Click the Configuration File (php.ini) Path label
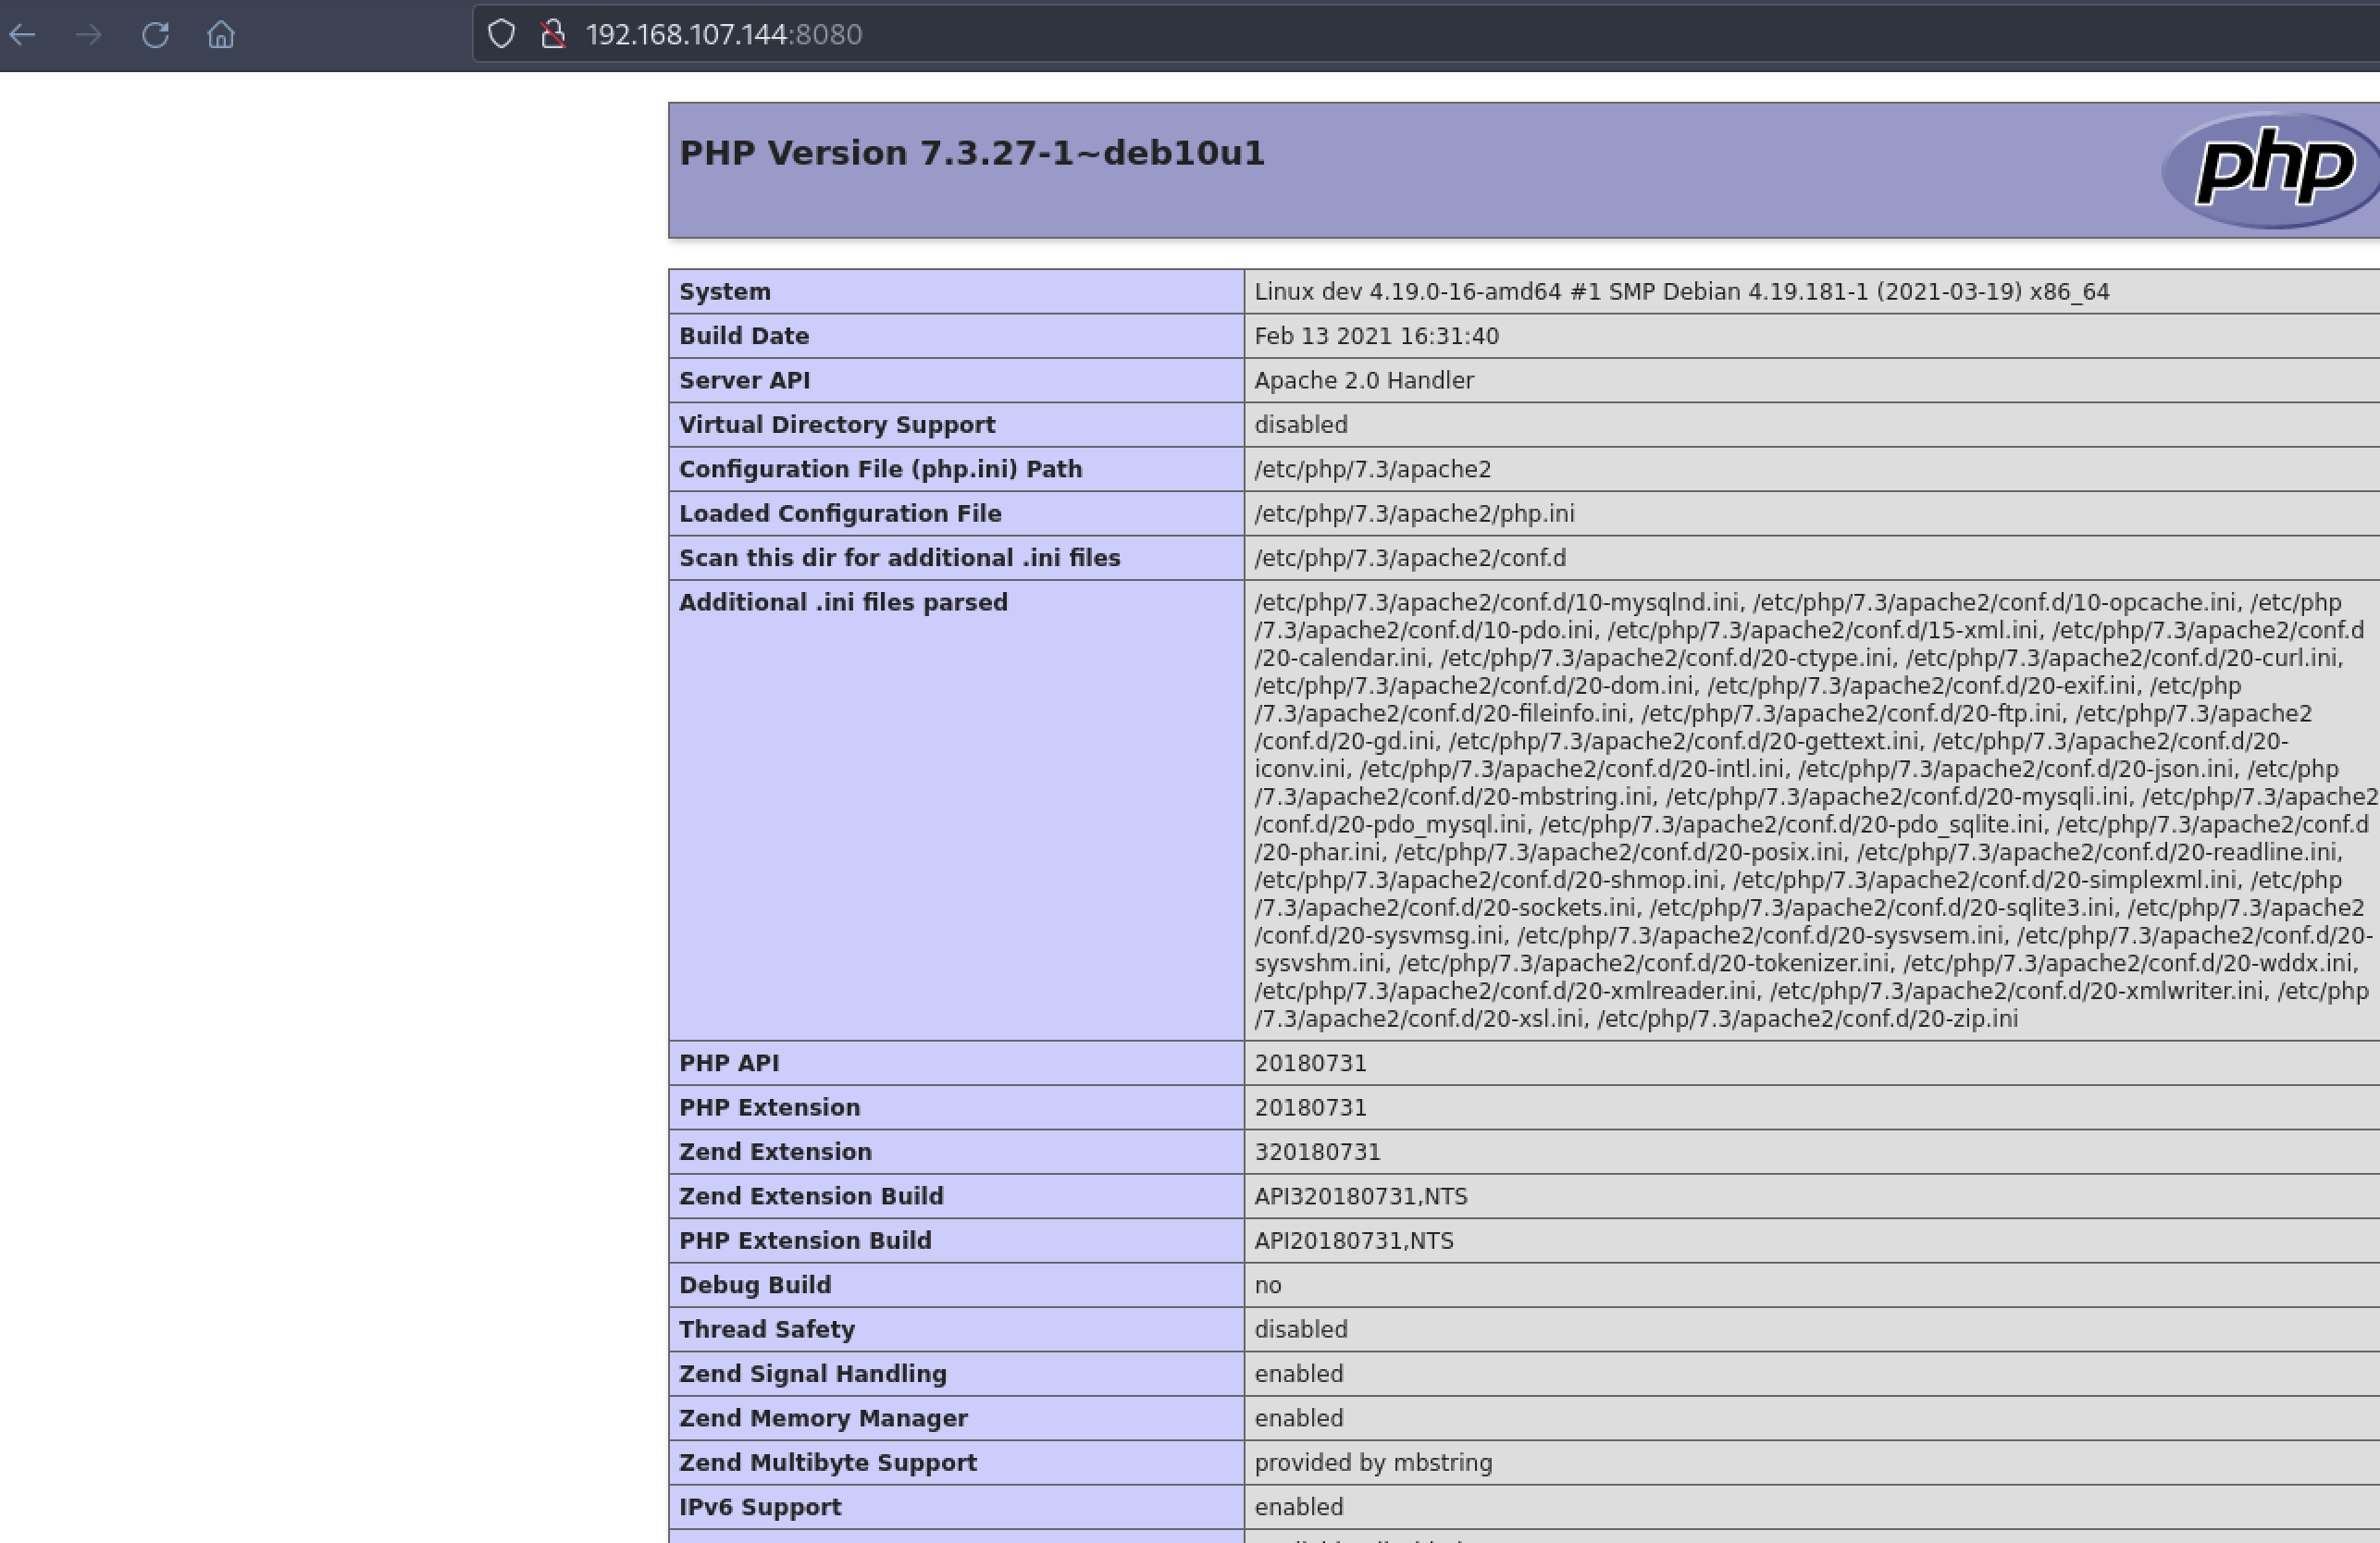The height and width of the screenshot is (1543, 2380). point(881,469)
